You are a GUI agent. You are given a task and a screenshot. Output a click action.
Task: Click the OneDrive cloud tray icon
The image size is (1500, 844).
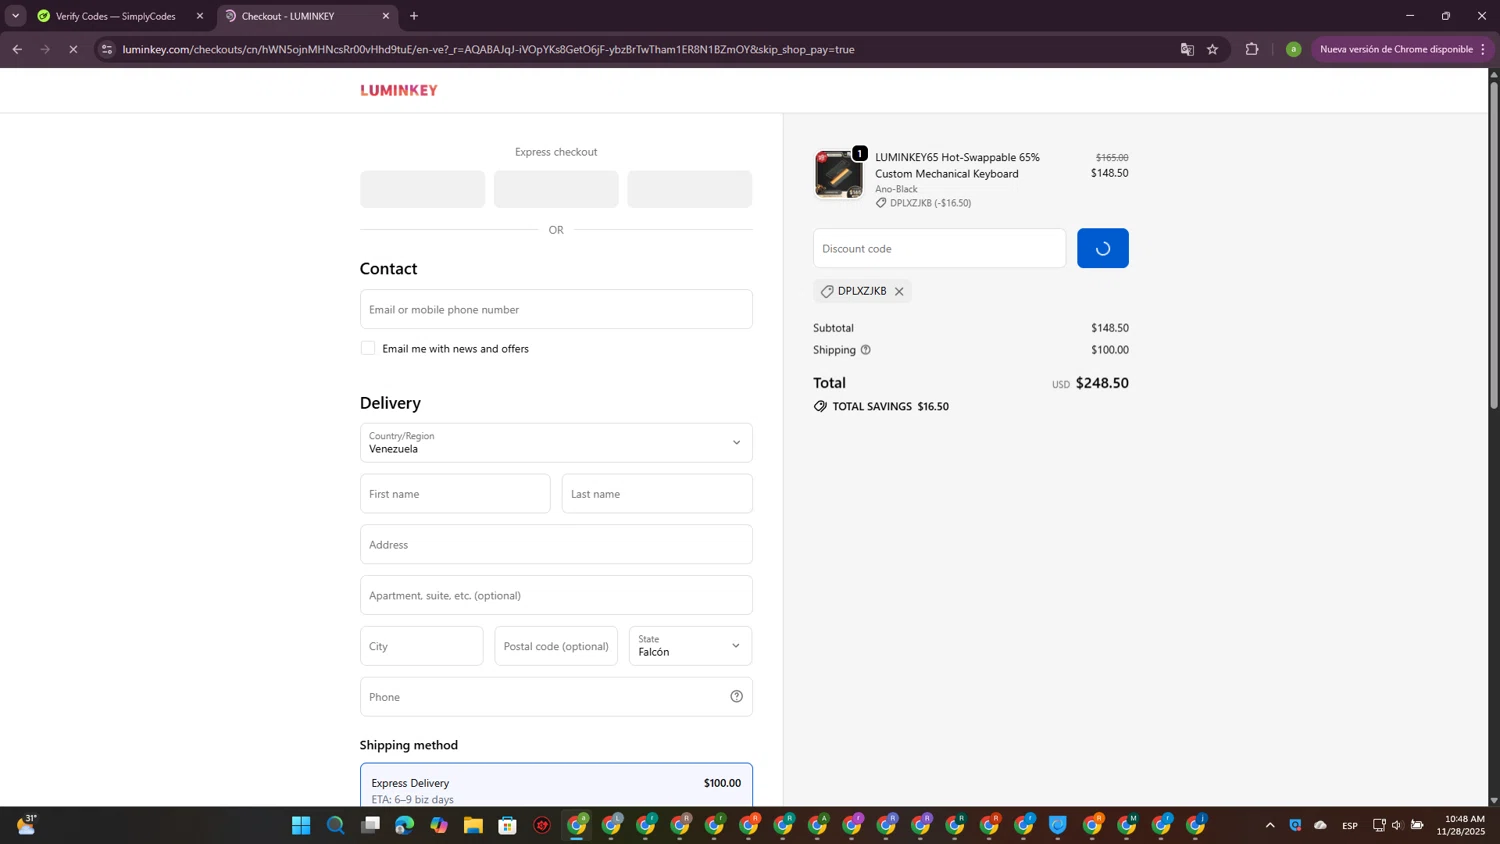(1320, 825)
